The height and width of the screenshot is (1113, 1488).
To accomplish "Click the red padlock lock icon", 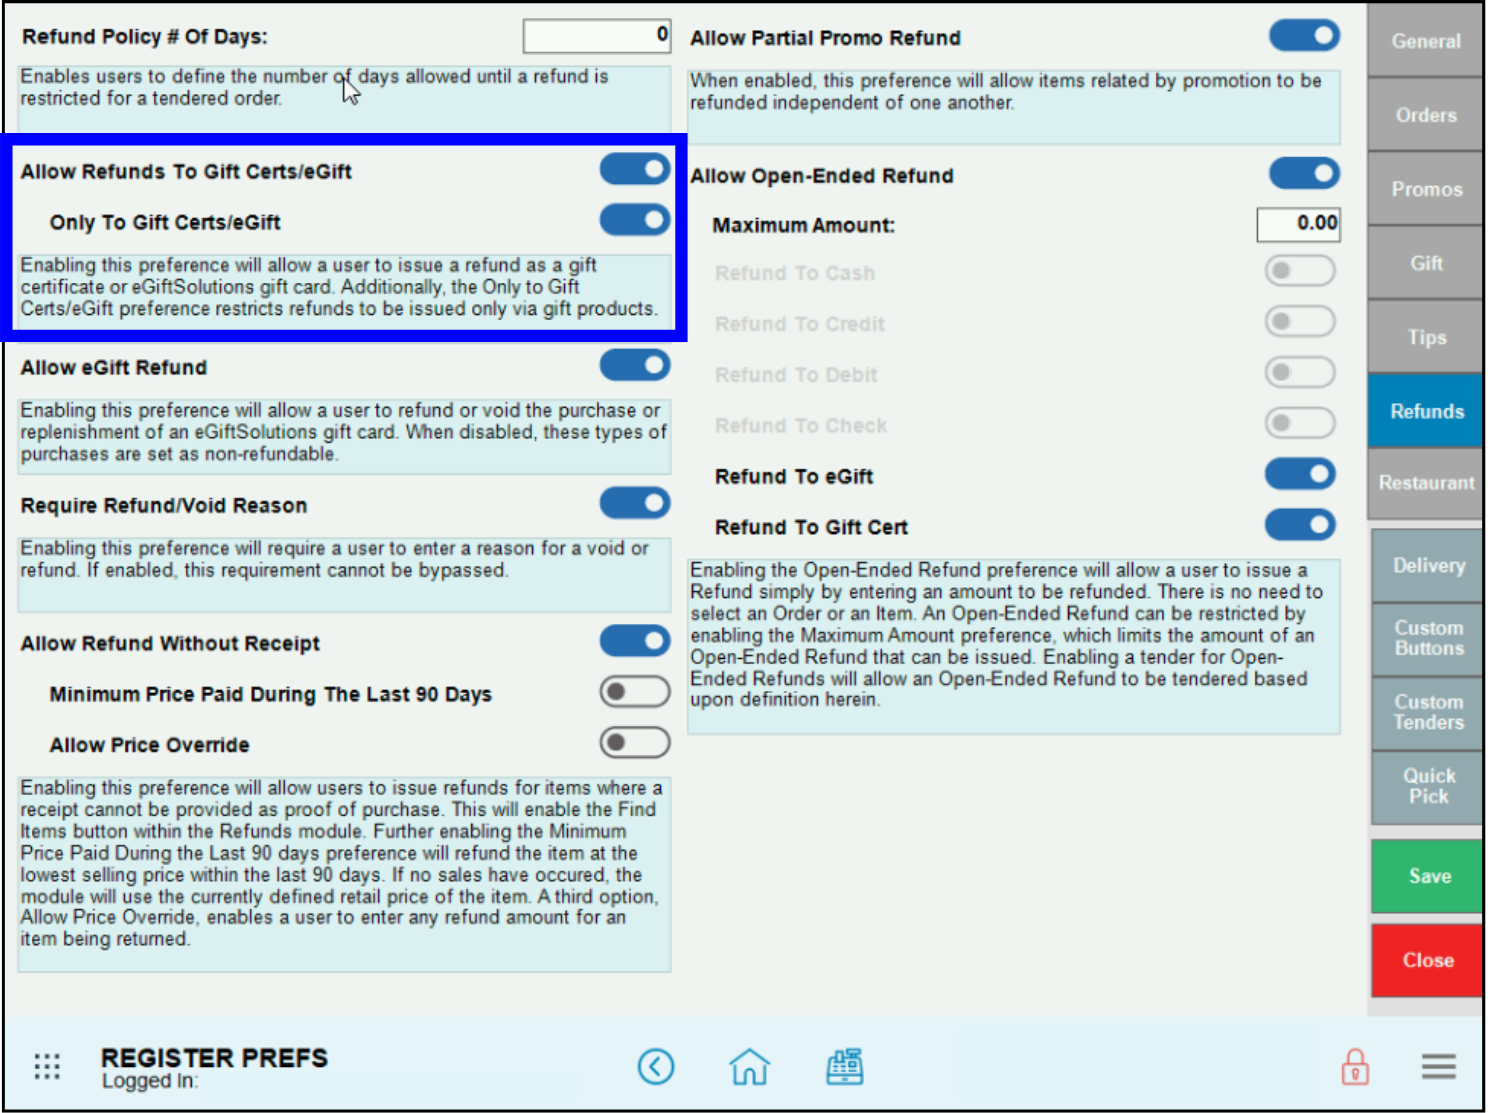I will point(1355,1066).
